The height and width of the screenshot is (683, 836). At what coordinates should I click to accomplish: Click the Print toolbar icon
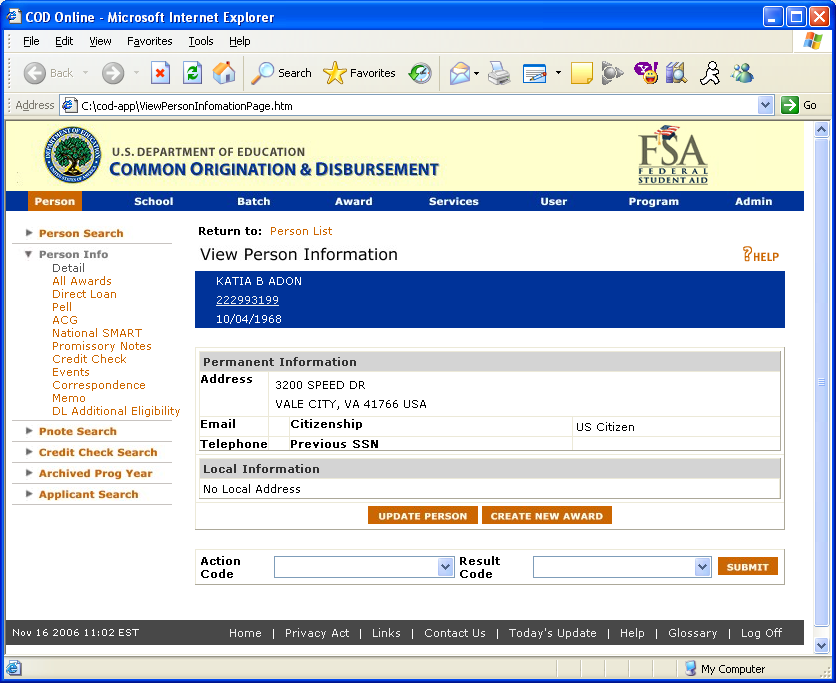(499, 73)
